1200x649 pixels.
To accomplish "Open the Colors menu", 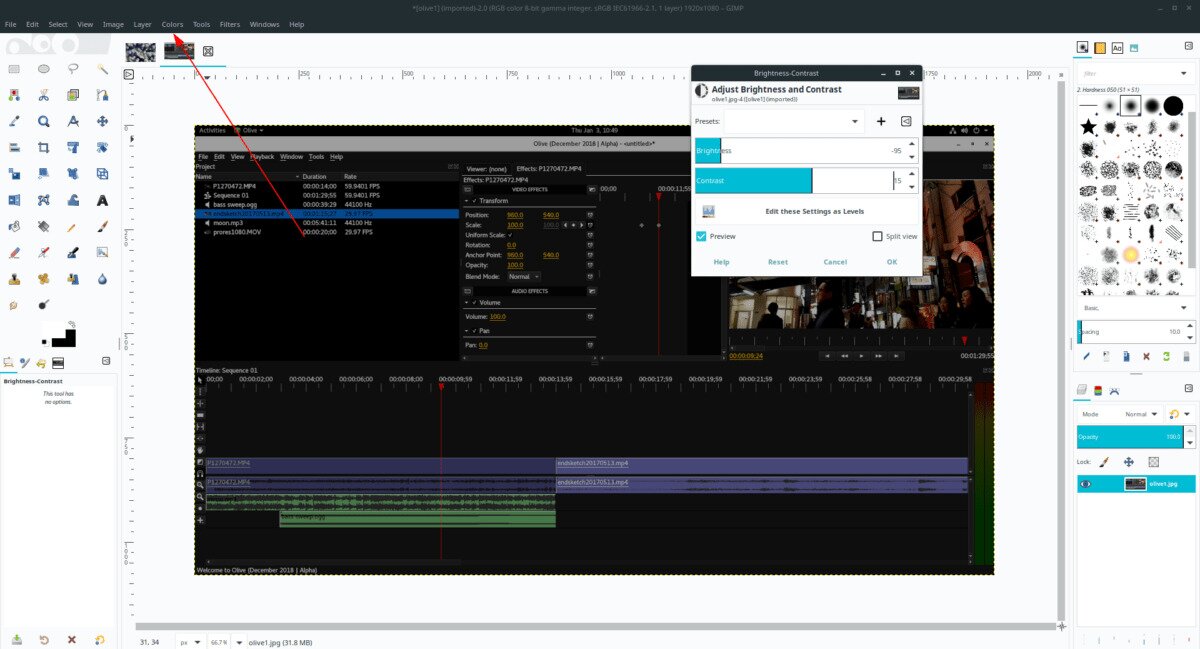I will (172, 24).
